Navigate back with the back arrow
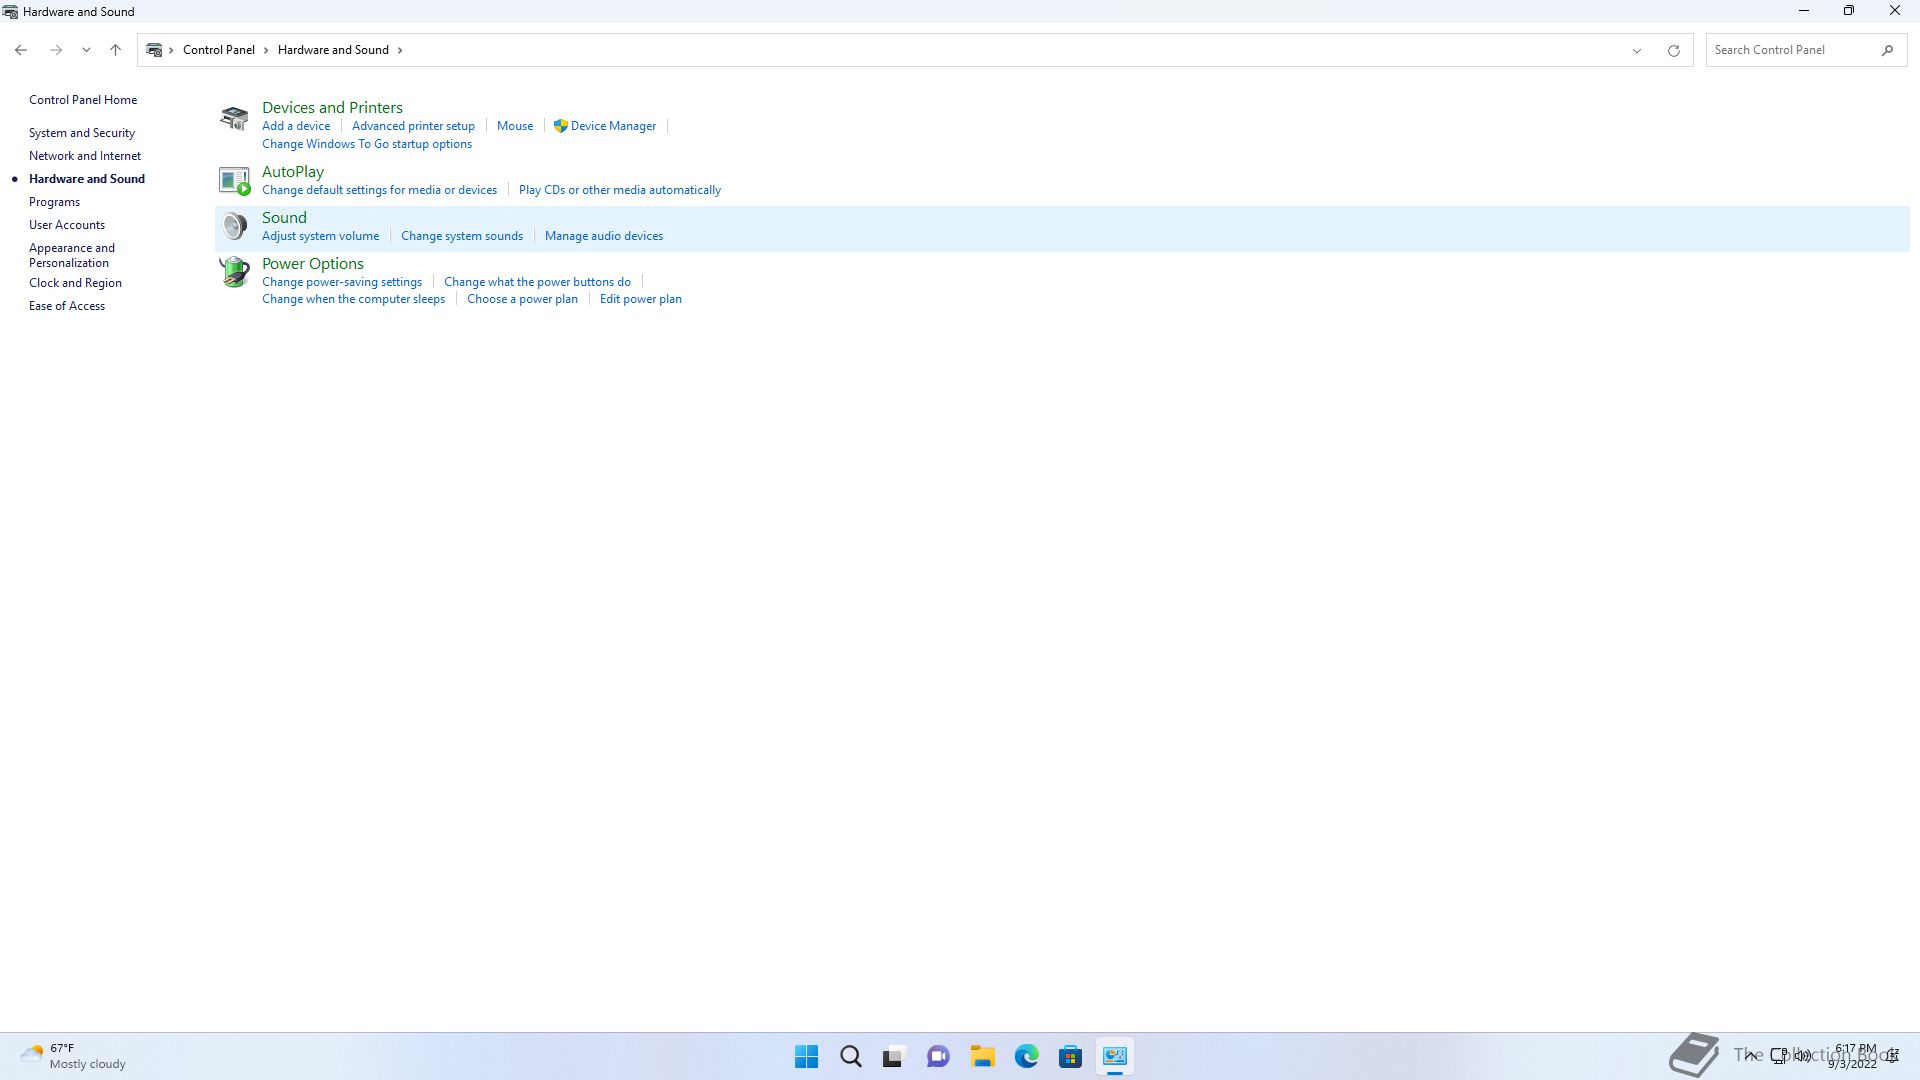This screenshot has height=1080, width=1920. [x=21, y=50]
